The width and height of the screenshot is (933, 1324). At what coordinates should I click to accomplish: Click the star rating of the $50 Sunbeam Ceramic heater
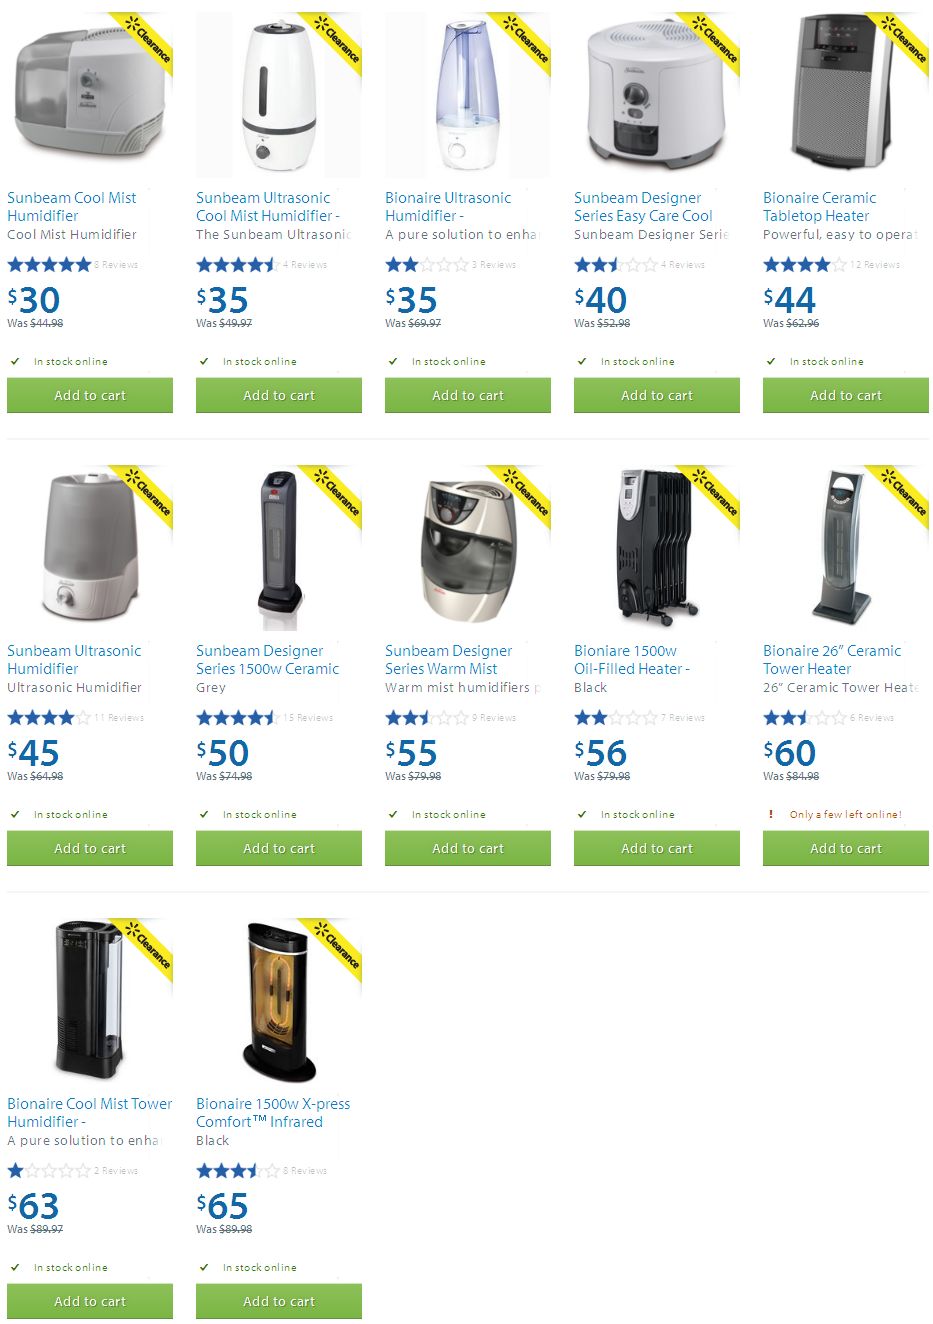tap(236, 717)
